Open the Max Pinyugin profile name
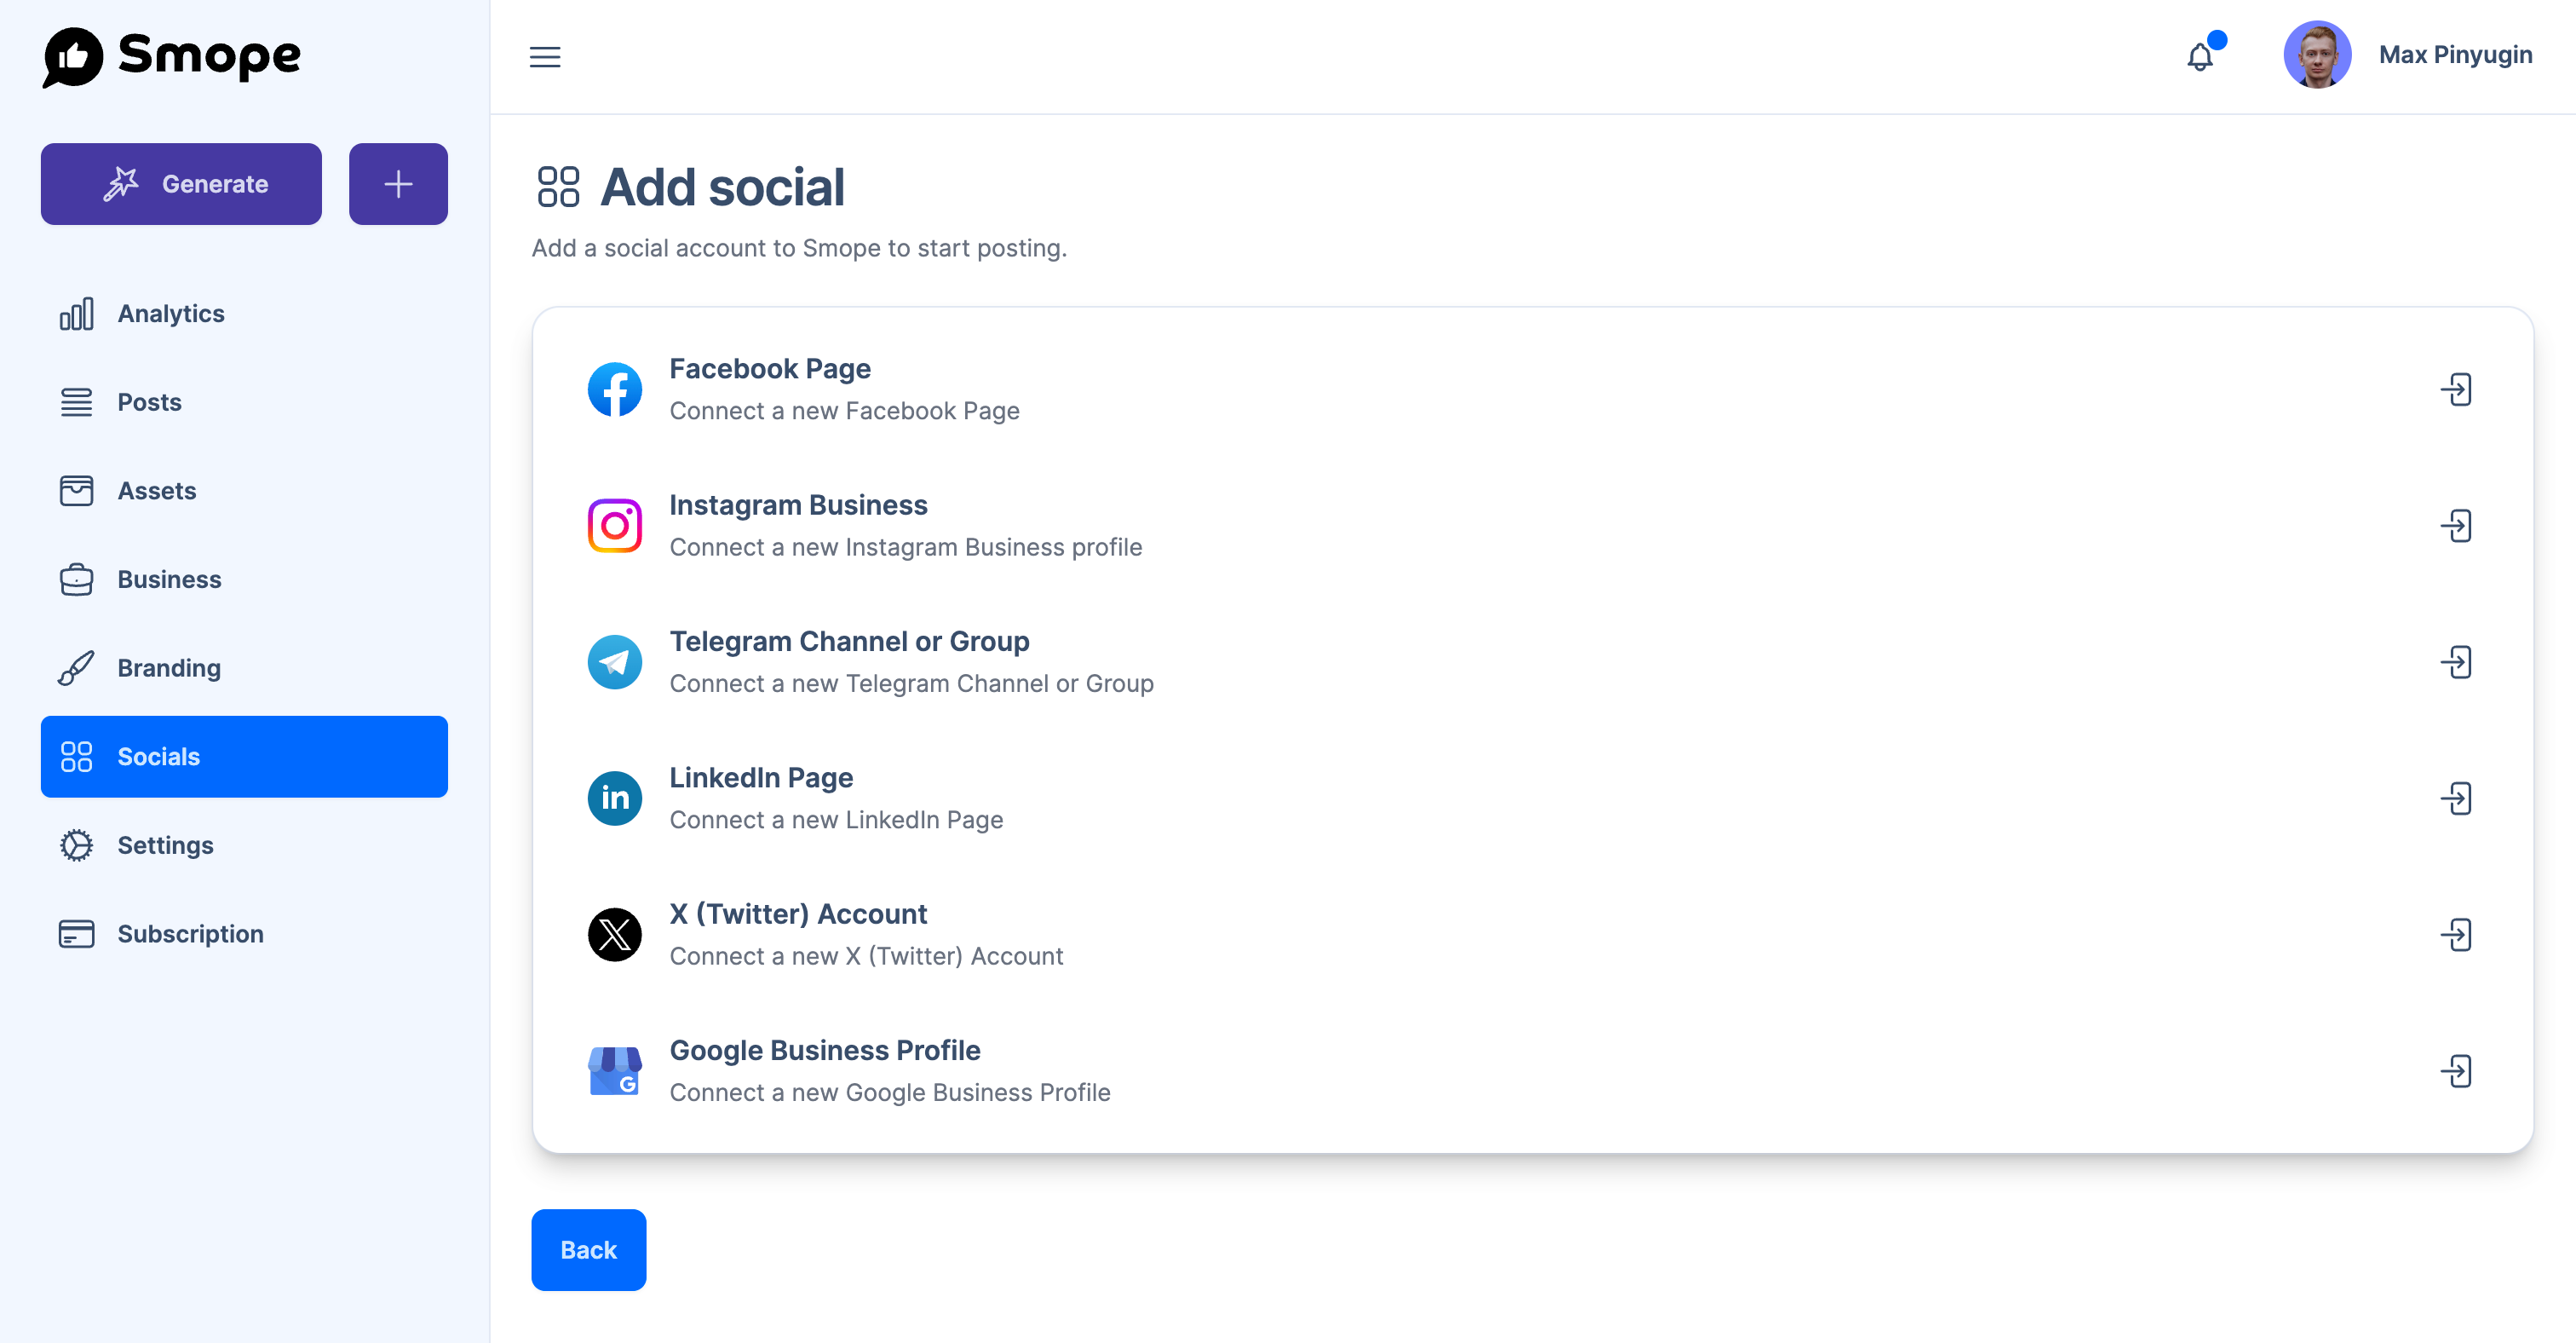This screenshot has width=2576, height=1343. point(2455,55)
